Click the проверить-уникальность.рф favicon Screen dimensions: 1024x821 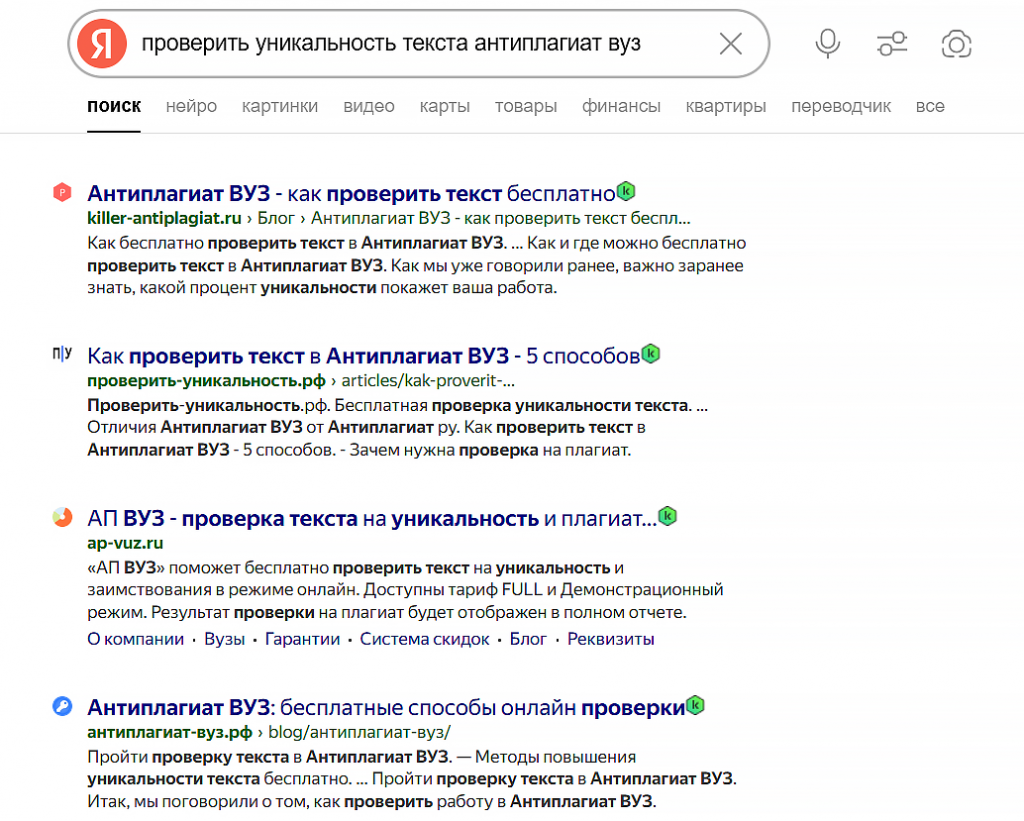62,354
